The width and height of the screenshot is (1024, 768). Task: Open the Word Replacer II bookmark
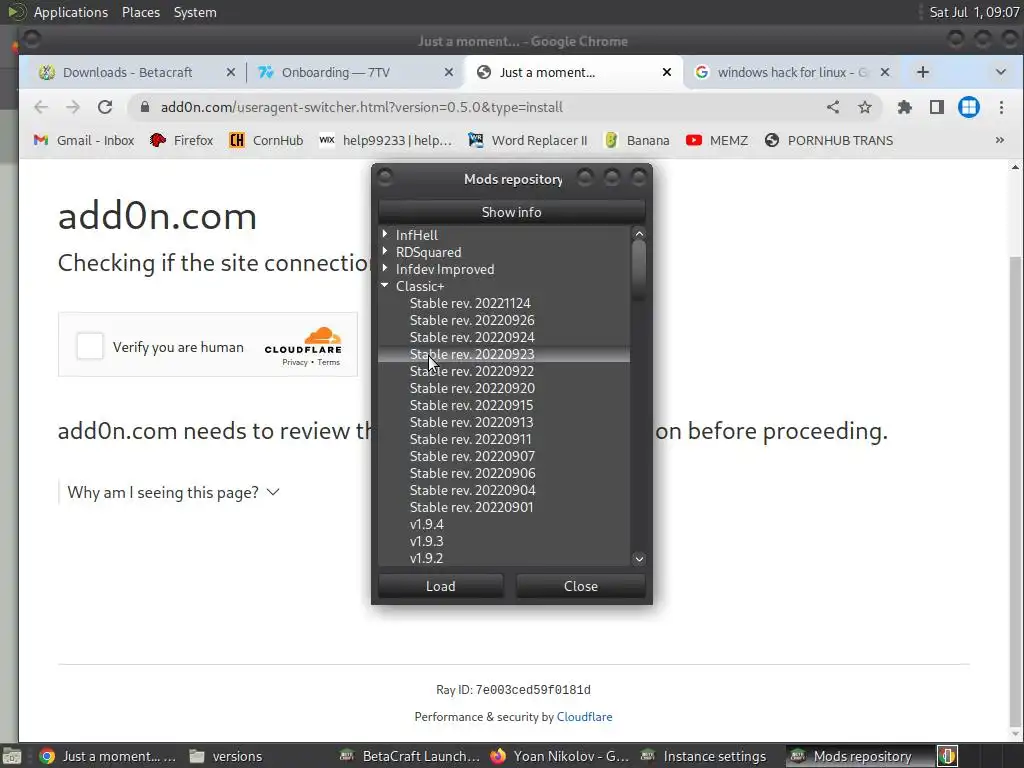(528, 140)
